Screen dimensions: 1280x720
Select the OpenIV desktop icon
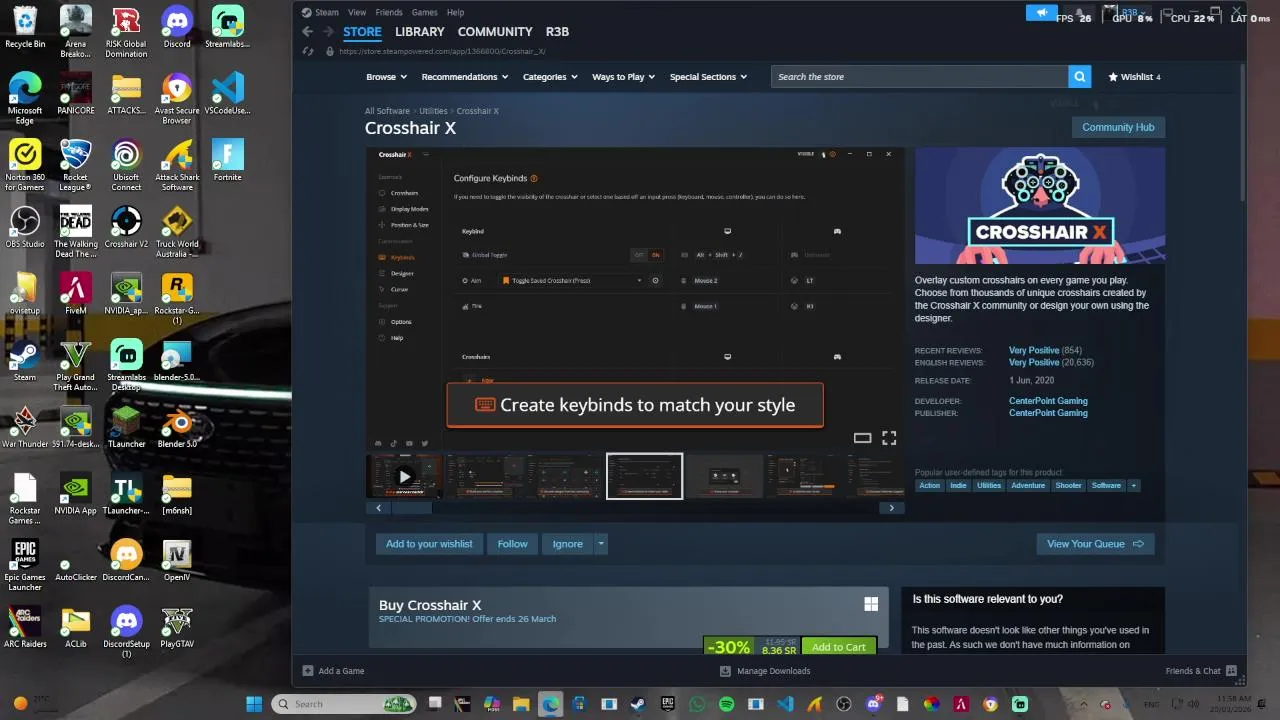click(x=177, y=561)
